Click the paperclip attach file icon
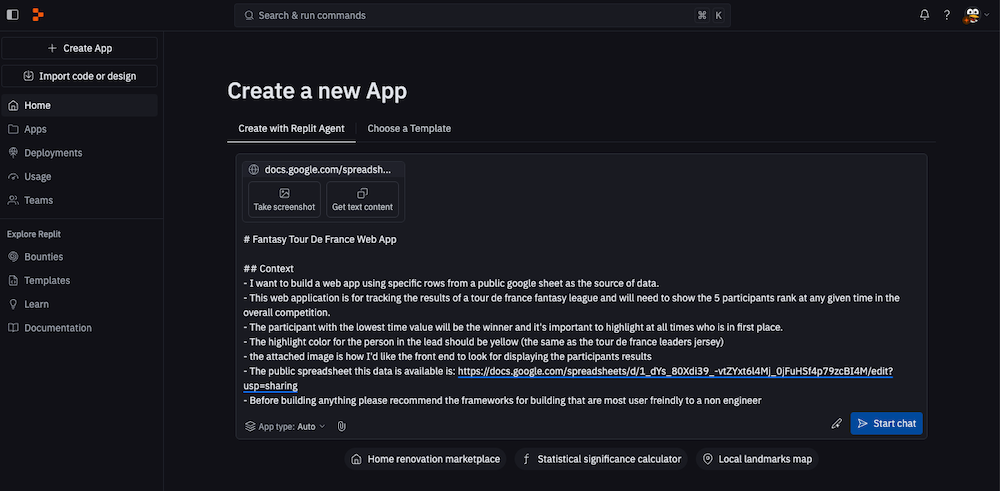The height and width of the screenshot is (491, 1000). click(341, 426)
